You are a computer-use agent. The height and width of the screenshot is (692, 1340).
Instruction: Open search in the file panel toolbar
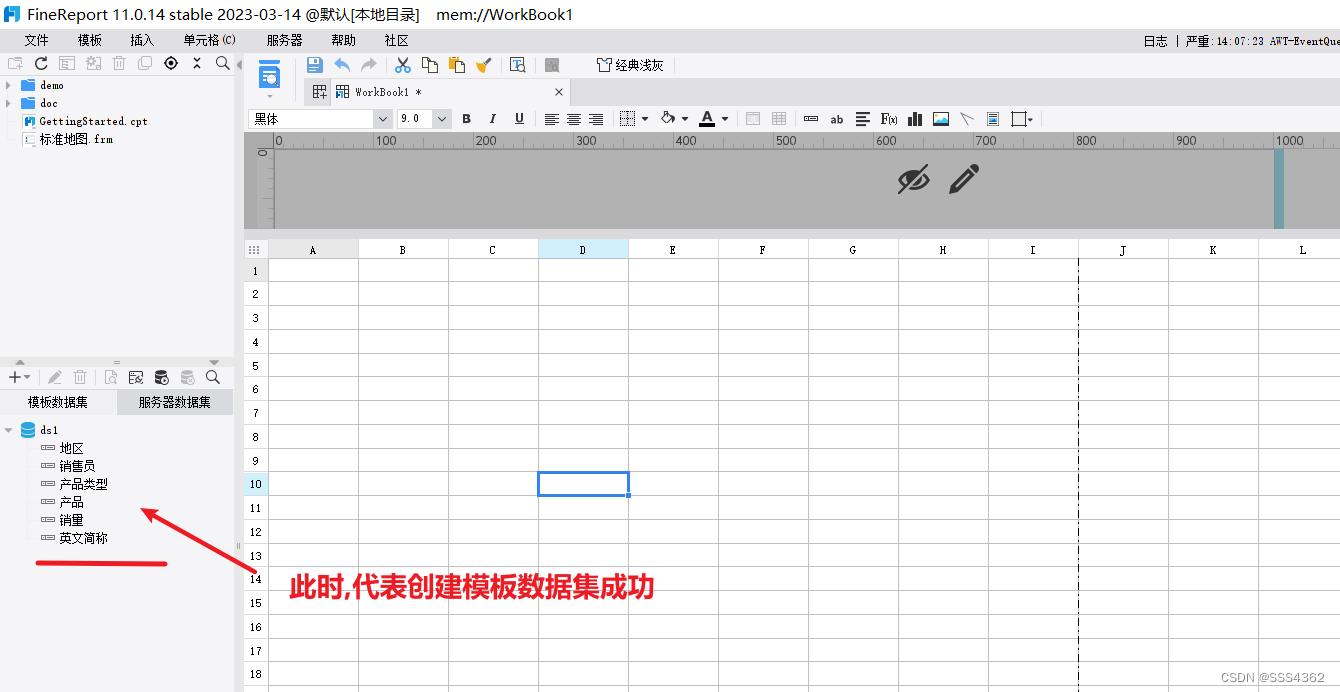[x=222, y=63]
